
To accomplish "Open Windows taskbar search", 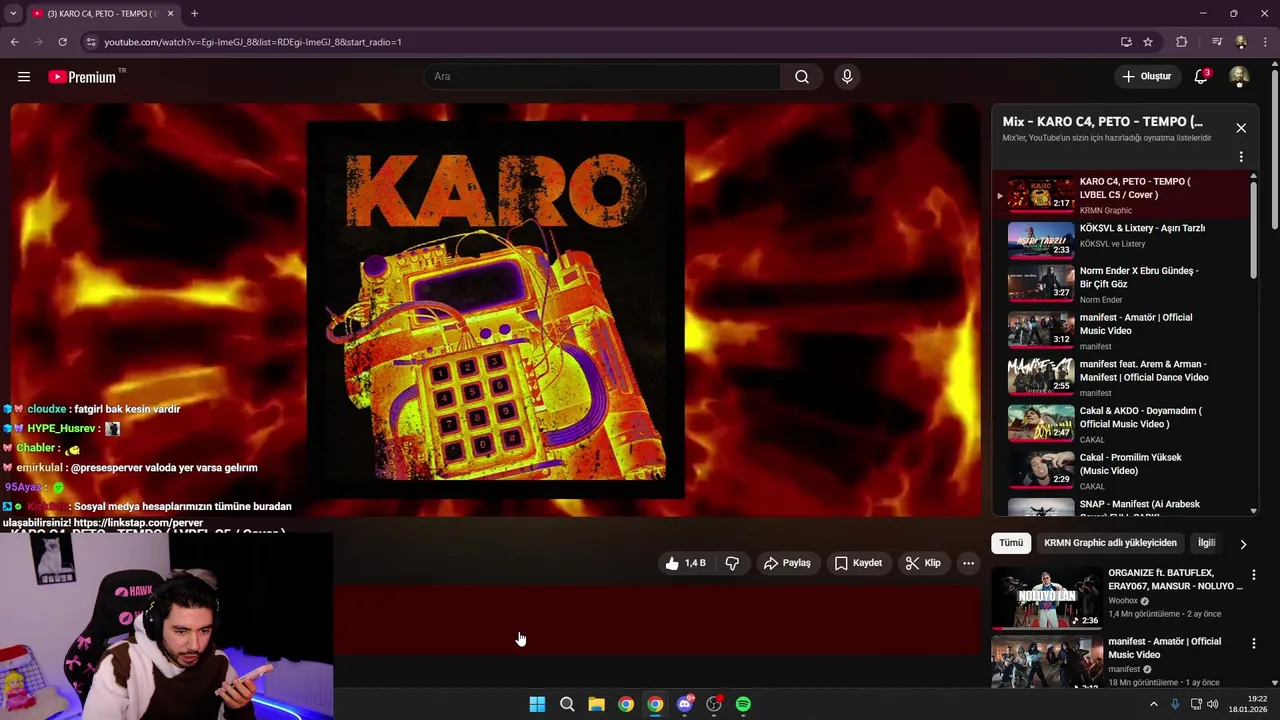I will tap(567, 704).
